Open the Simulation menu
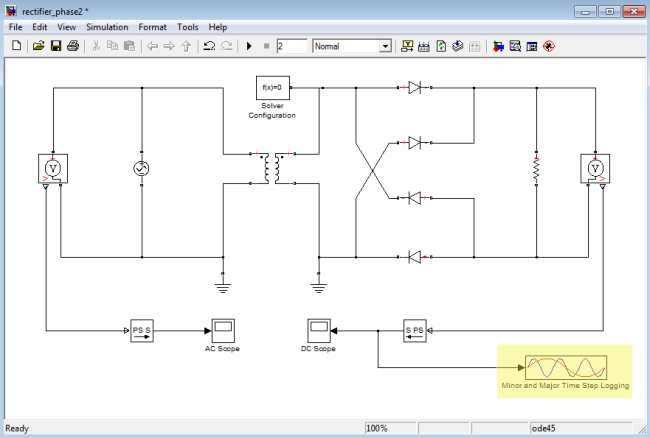The width and height of the screenshot is (650, 438). tap(106, 27)
